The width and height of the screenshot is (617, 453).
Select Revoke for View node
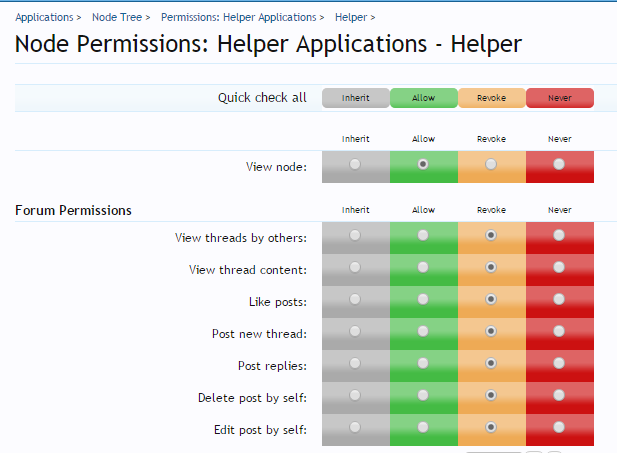(491, 165)
